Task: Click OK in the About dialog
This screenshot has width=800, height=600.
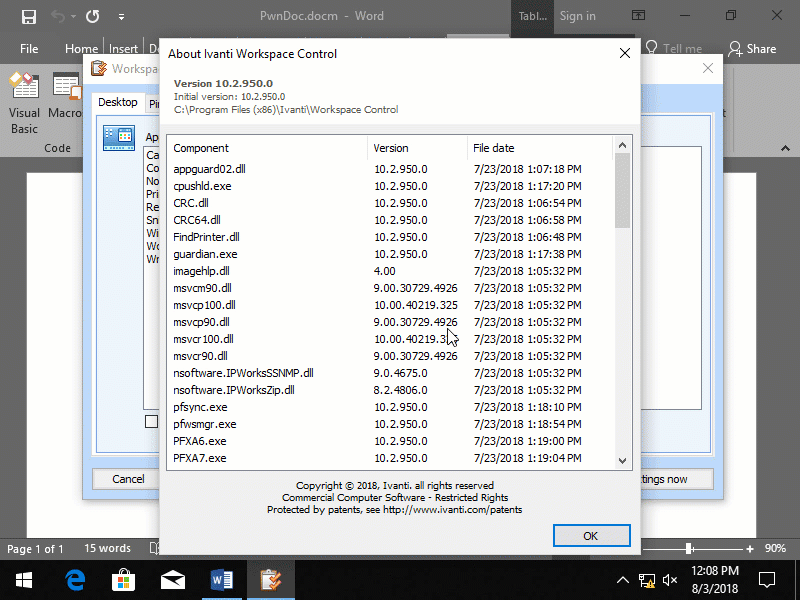Action: pos(591,536)
